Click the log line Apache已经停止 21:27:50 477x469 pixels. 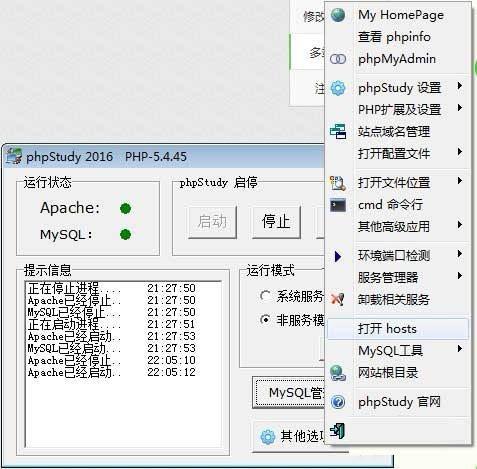click(x=112, y=300)
